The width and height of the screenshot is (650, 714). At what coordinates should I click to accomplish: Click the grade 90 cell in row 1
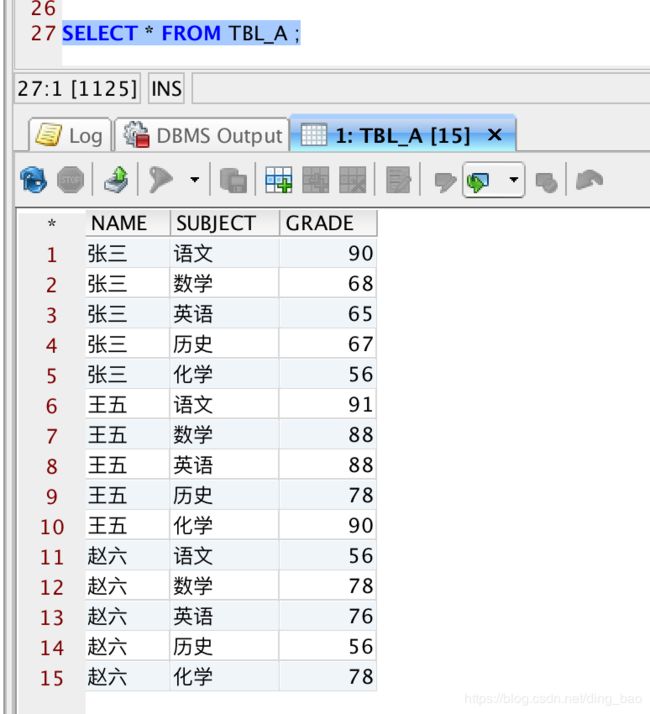pyautogui.click(x=328, y=253)
